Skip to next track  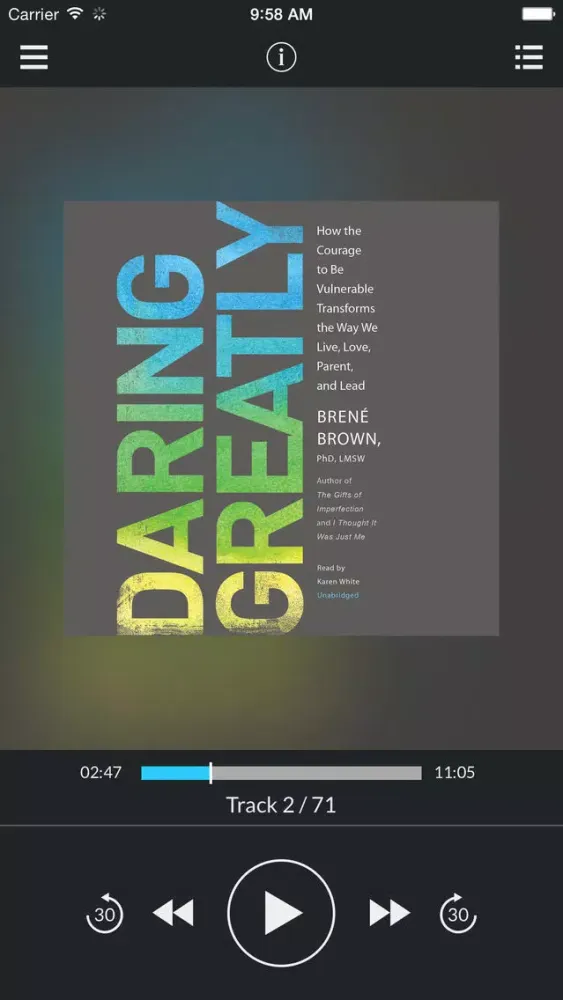[x=389, y=913]
